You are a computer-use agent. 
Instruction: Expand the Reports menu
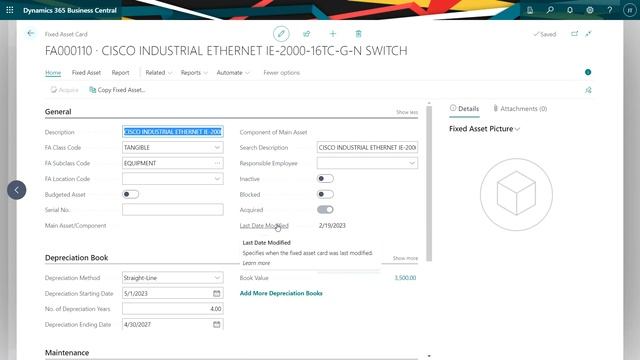point(194,73)
